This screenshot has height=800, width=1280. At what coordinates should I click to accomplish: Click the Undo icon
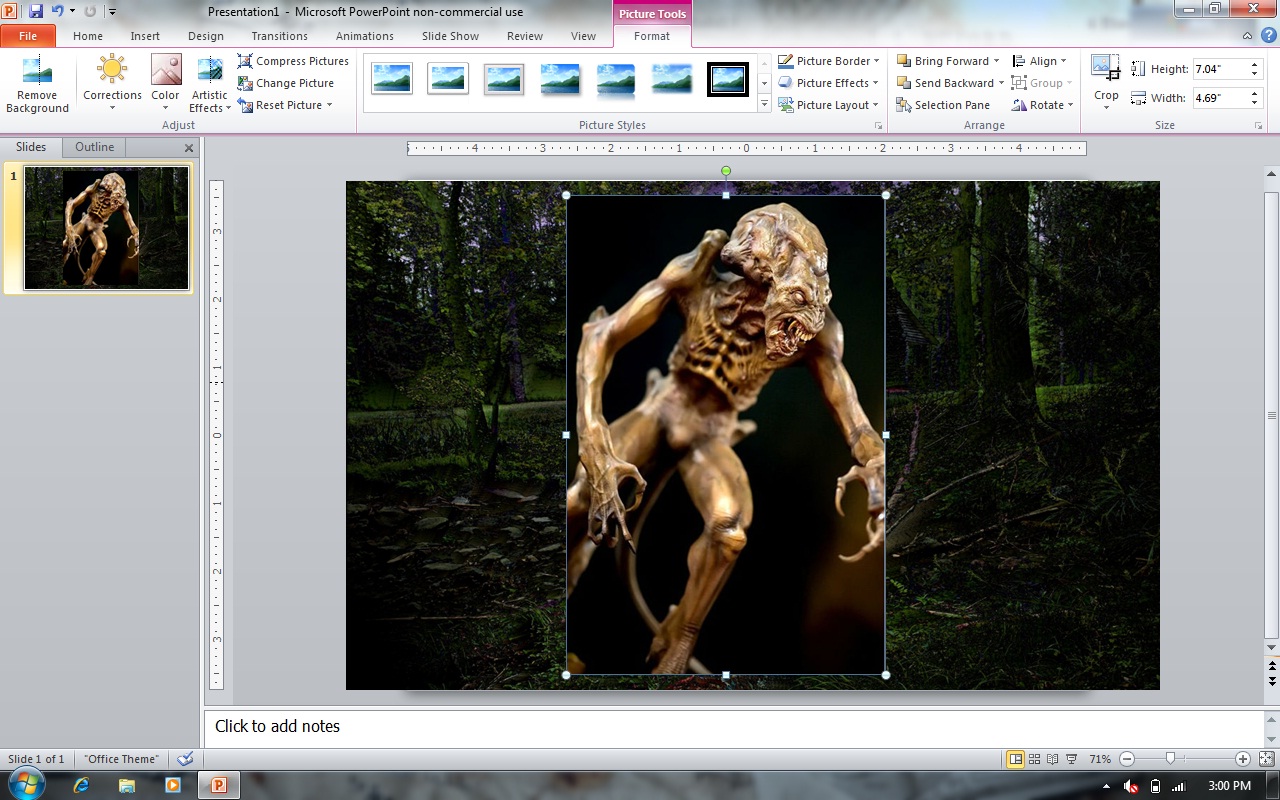[57, 11]
